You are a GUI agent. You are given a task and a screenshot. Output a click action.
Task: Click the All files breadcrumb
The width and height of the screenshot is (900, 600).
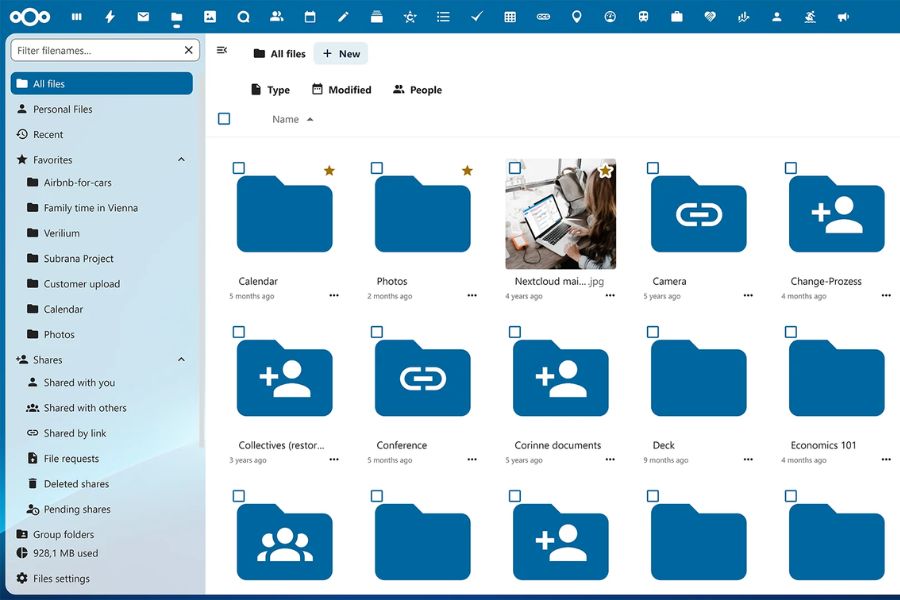pos(280,53)
